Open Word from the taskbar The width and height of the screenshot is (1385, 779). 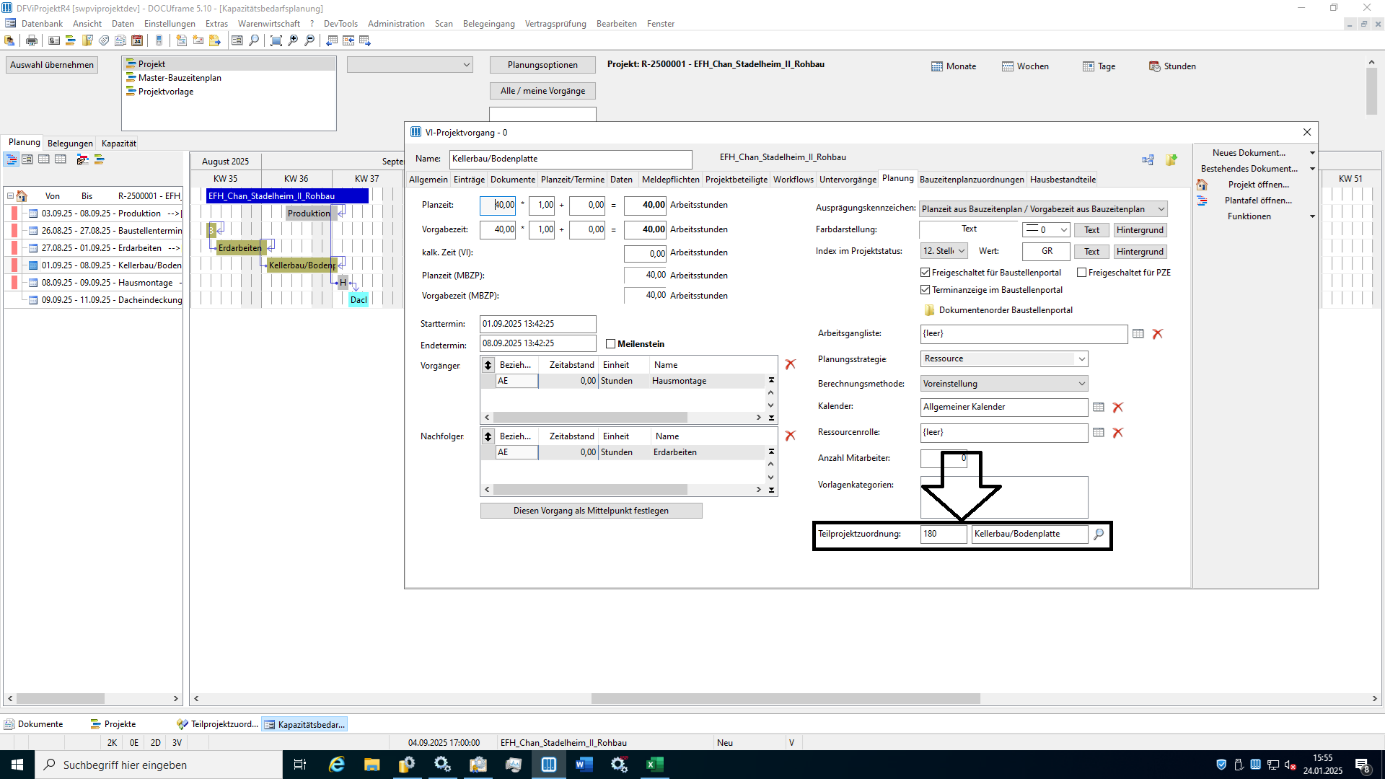click(584, 765)
